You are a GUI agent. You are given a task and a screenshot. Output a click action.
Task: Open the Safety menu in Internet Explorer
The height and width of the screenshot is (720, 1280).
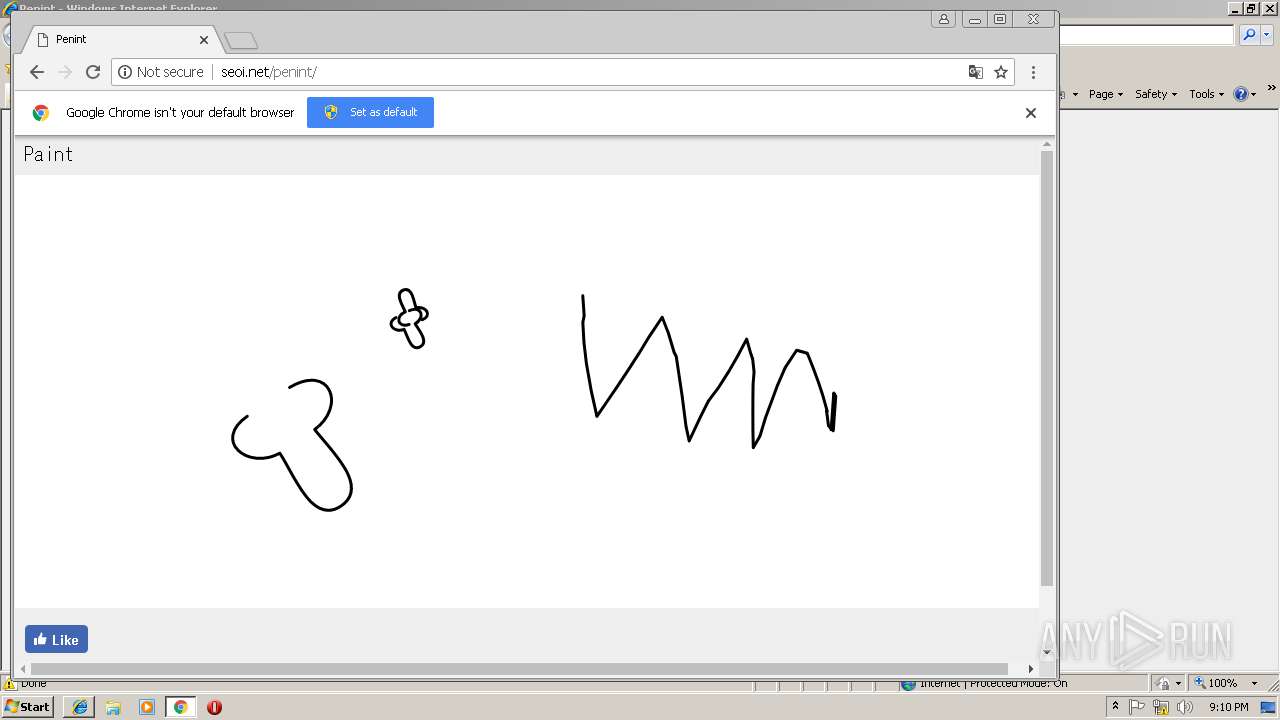(1156, 94)
